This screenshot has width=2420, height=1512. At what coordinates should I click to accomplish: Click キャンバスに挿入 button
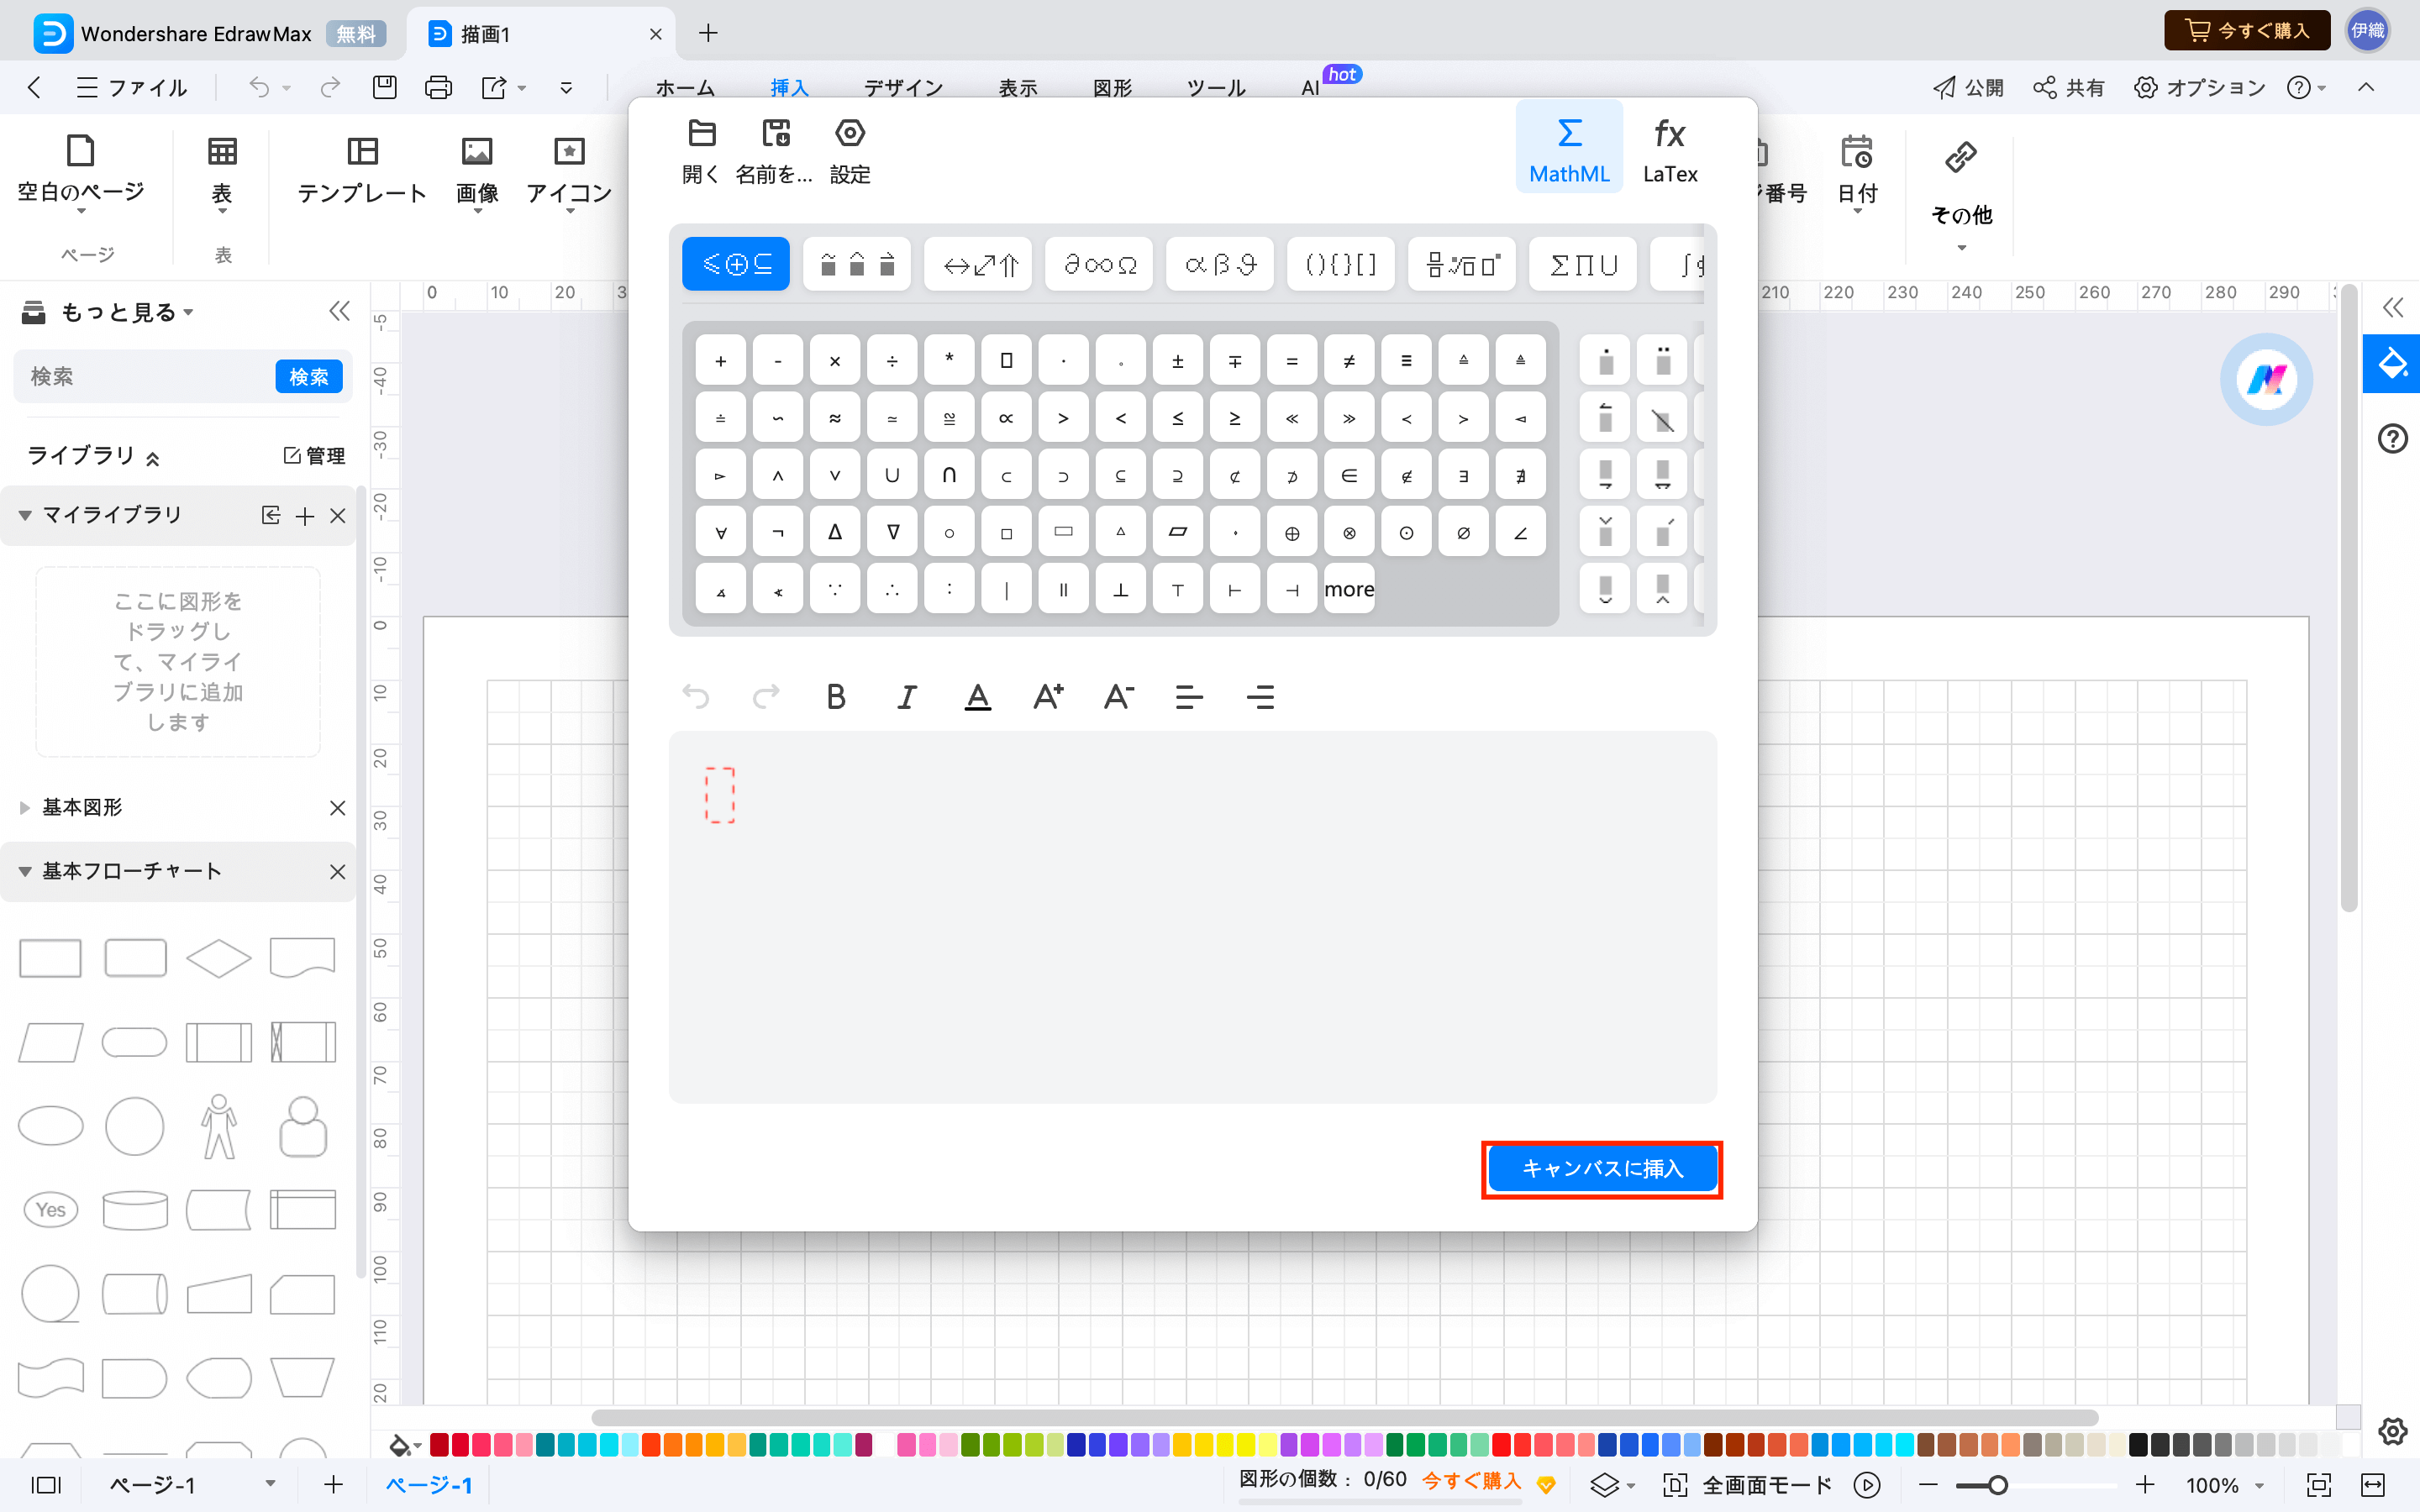point(1602,1168)
